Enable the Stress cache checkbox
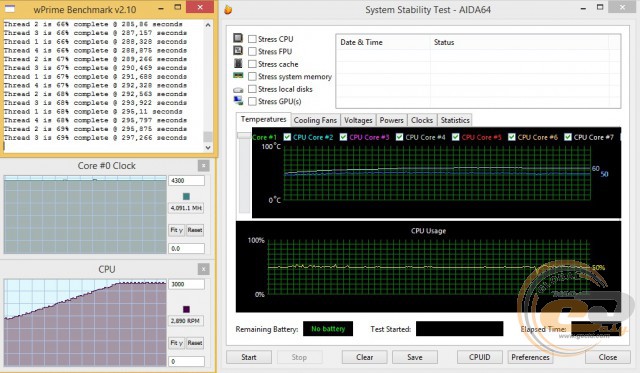640x373 pixels. tap(252, 64)
